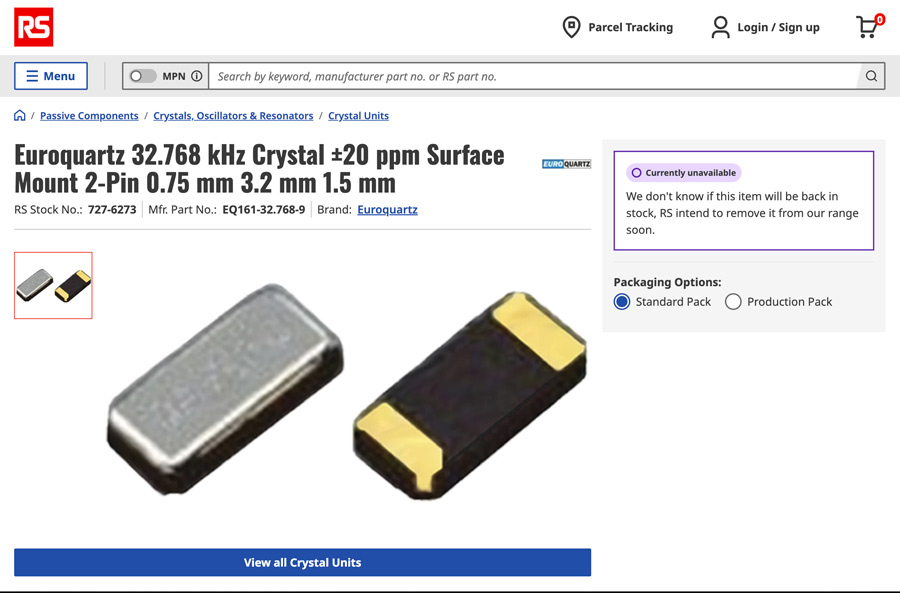Viewport: 900px width, 593px height.
Task: Toggle the MPN search switch
Action: click(143, 76)
